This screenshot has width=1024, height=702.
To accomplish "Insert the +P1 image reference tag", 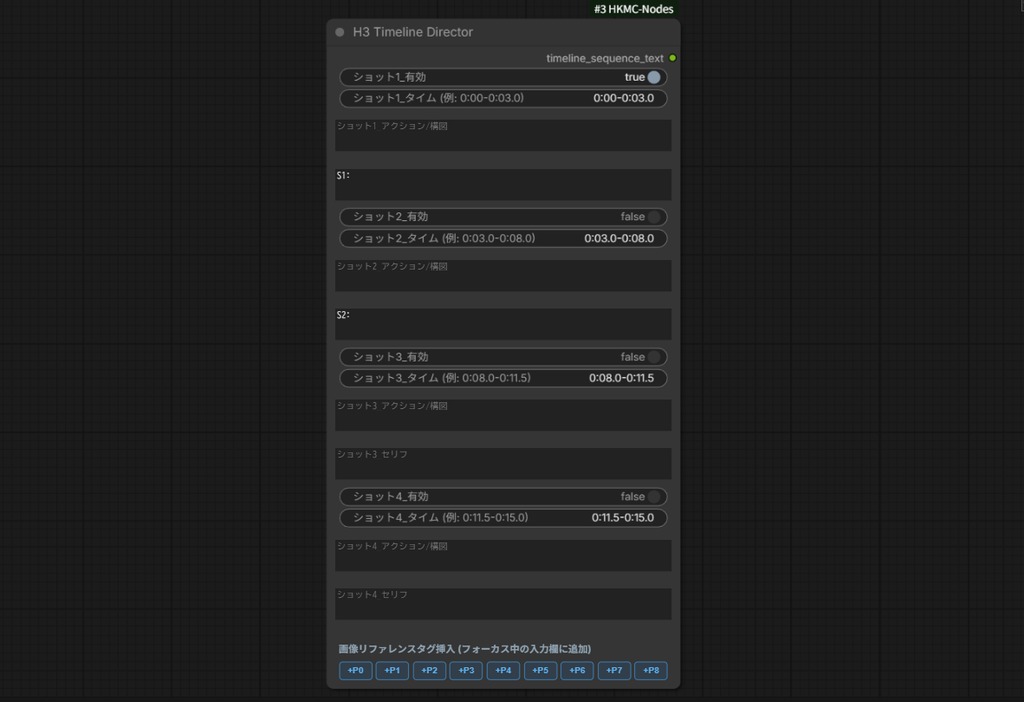I will 392,671.
